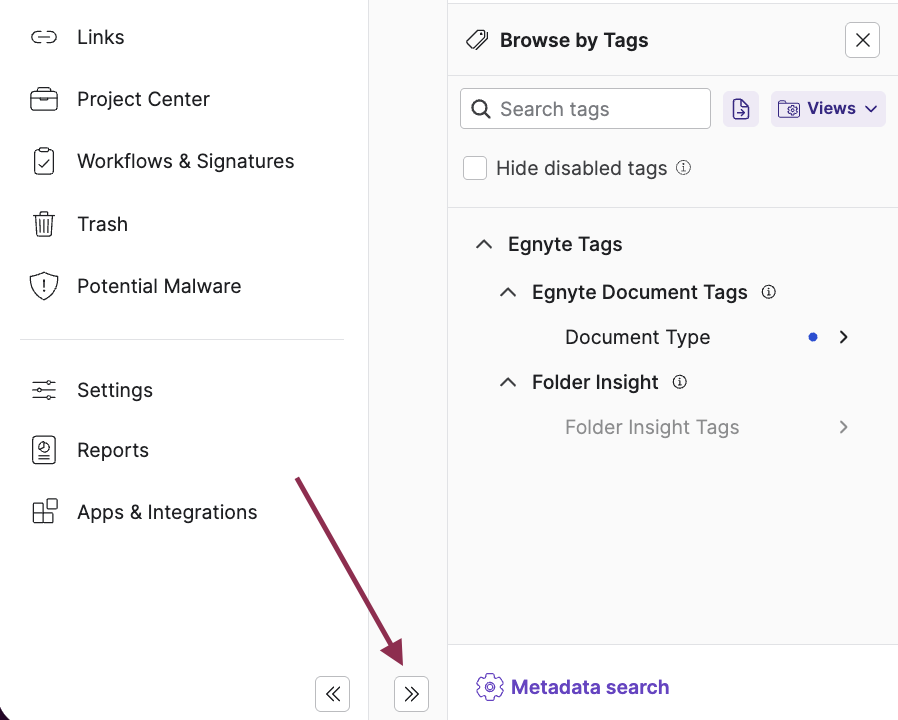Open the Potential Malware section

159,286
